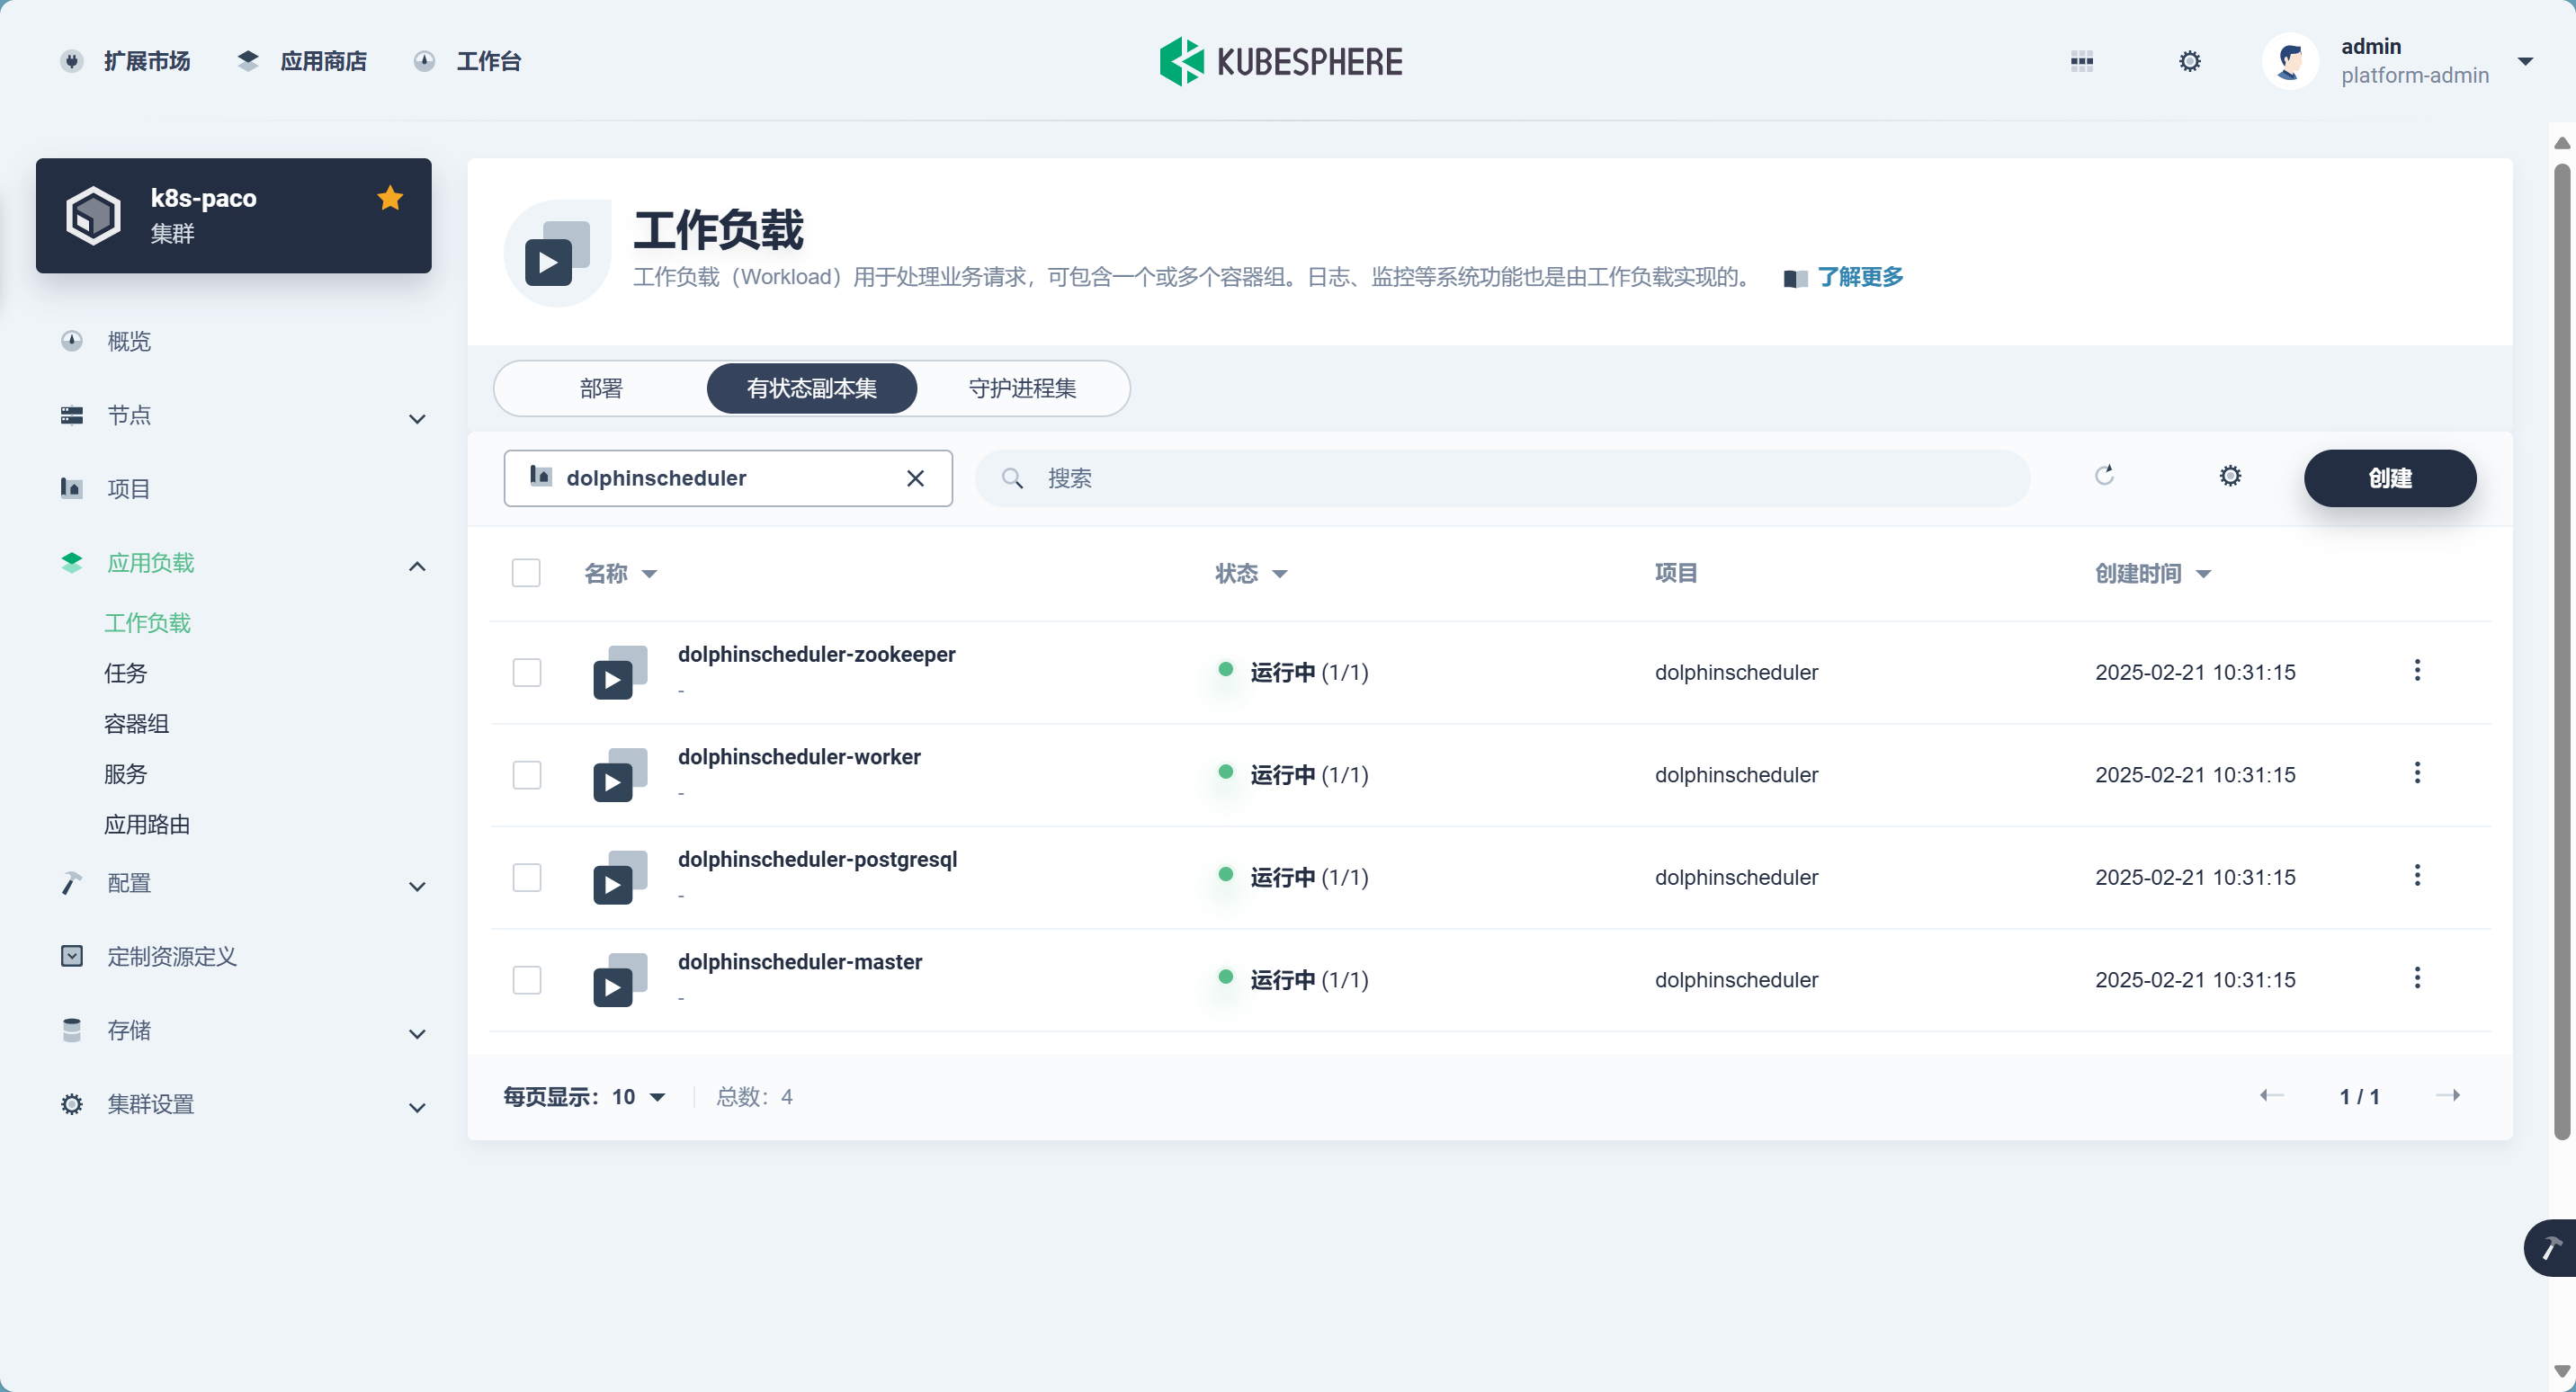Viewport: 2576px width, 1392px height.
Task: Tick the dolphinscheduler-postgresql checkbox
Action: pyautogui.click(x=526, y=877)
